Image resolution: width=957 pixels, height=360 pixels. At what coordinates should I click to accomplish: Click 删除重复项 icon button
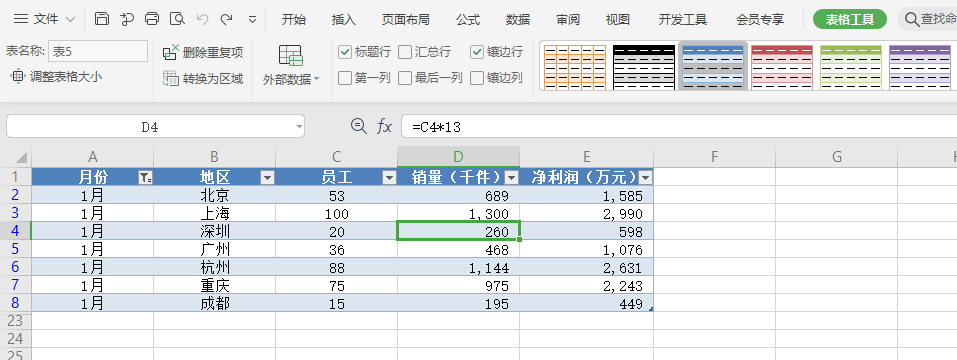[x=203, y=52]
